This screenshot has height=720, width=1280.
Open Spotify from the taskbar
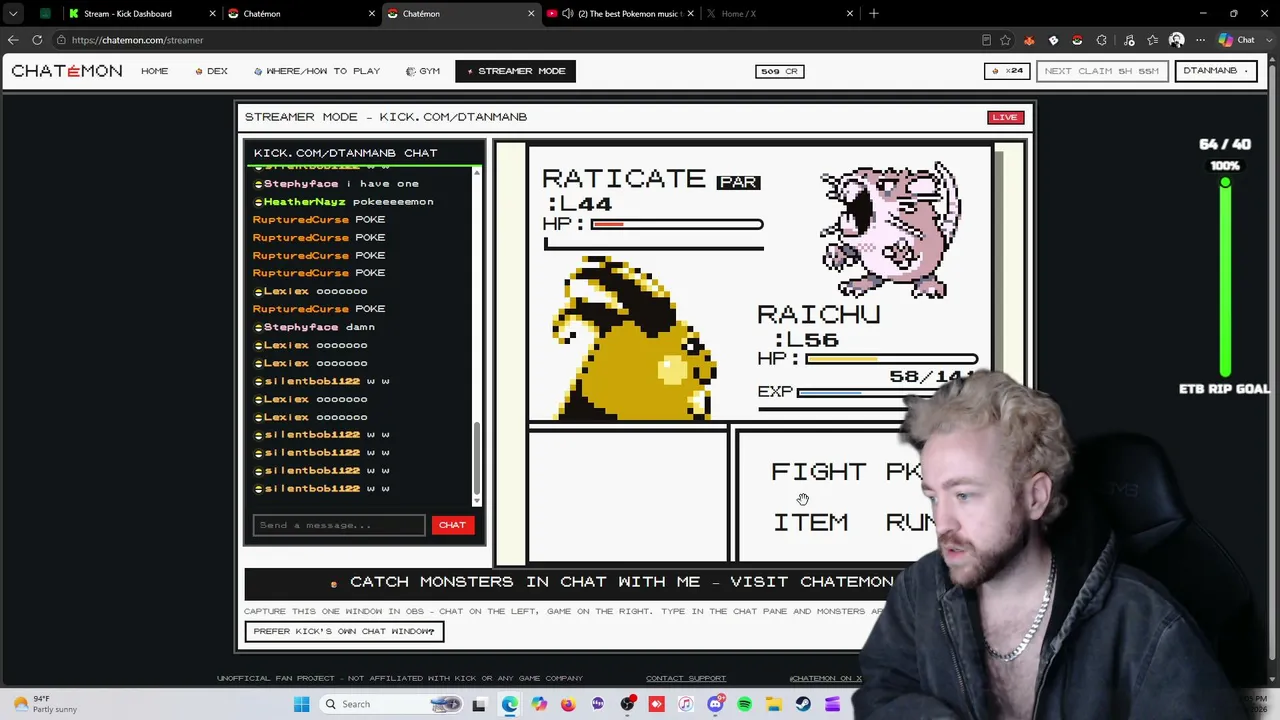tap(744, 704)
